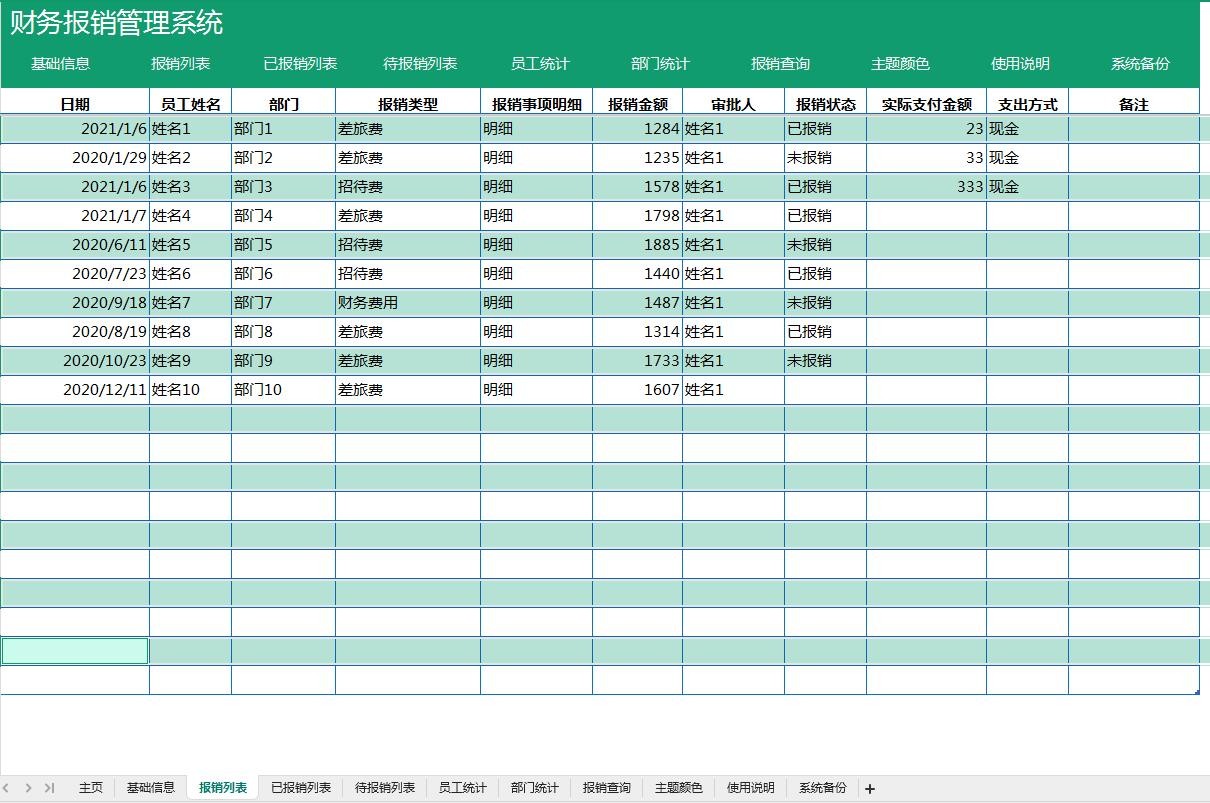Click the add new sheet plus icon

click(x=870, y=789)
